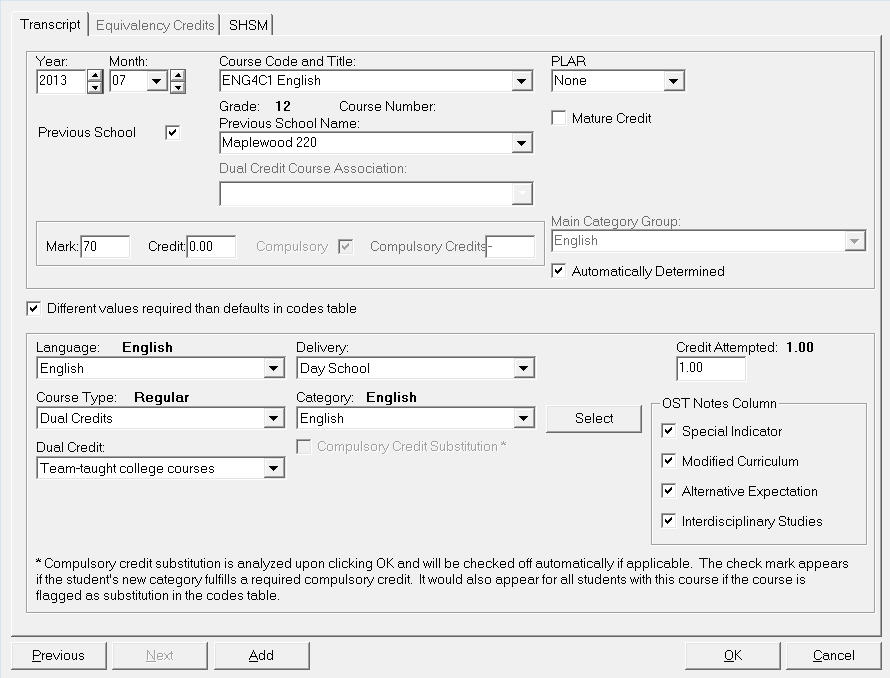Viewport: 890px width, 678px height.
Task: Uncheck the Interdisciplinary Studies option
Action: (669, 521)
